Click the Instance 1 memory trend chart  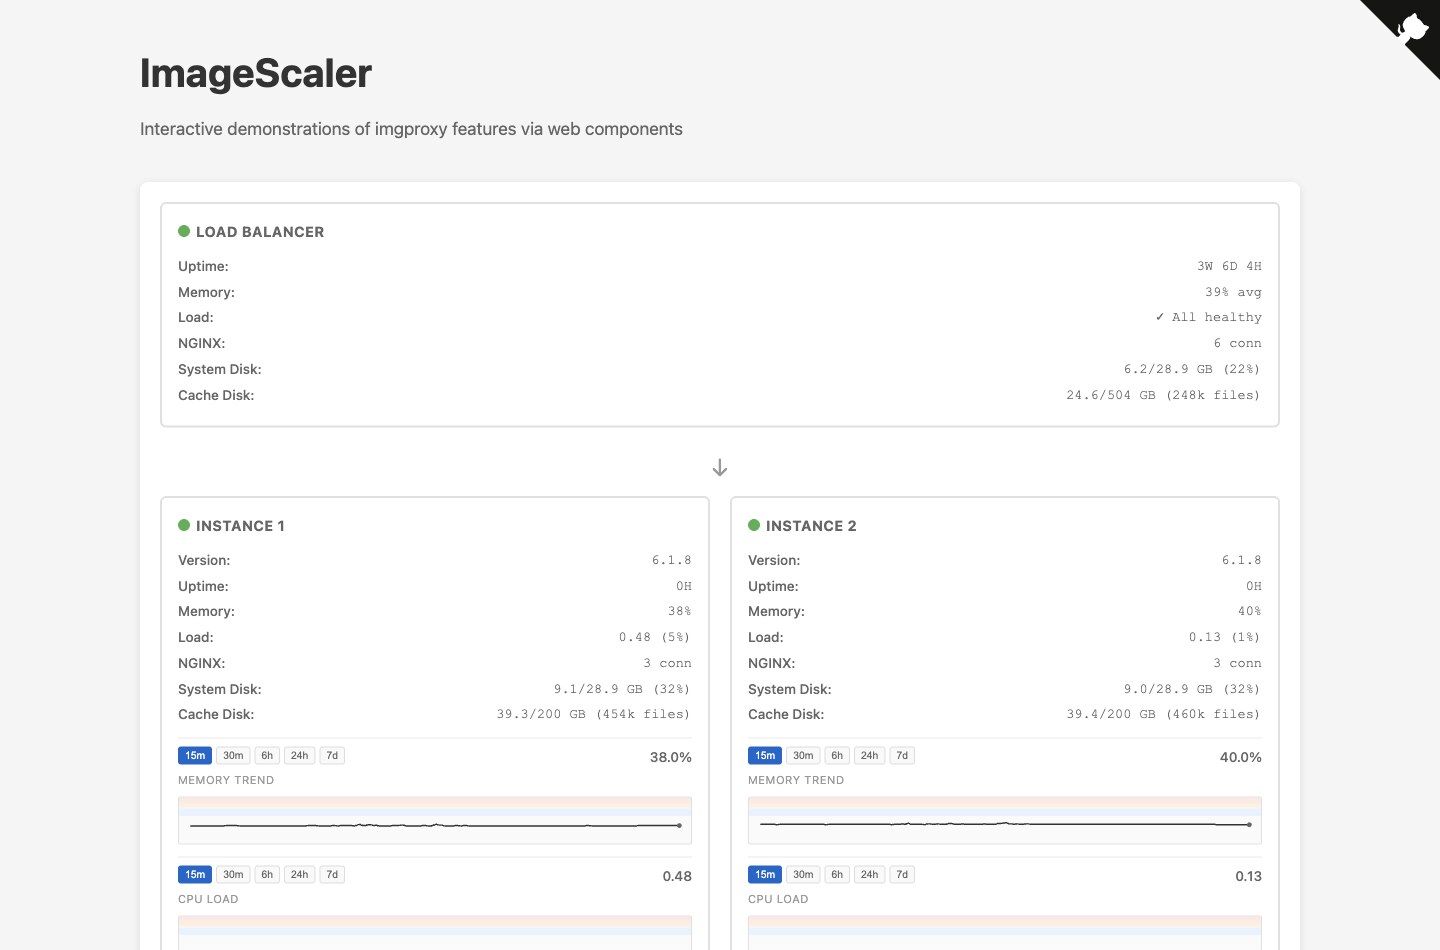[435, 820]
